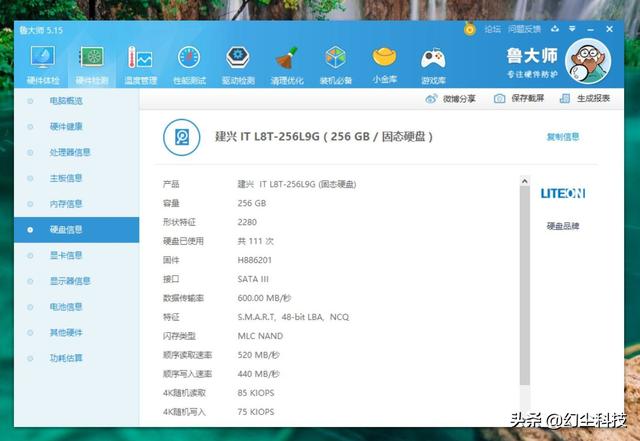
Task: Click 保存截屏 to save screenshot
Action: tap(519, 99)
